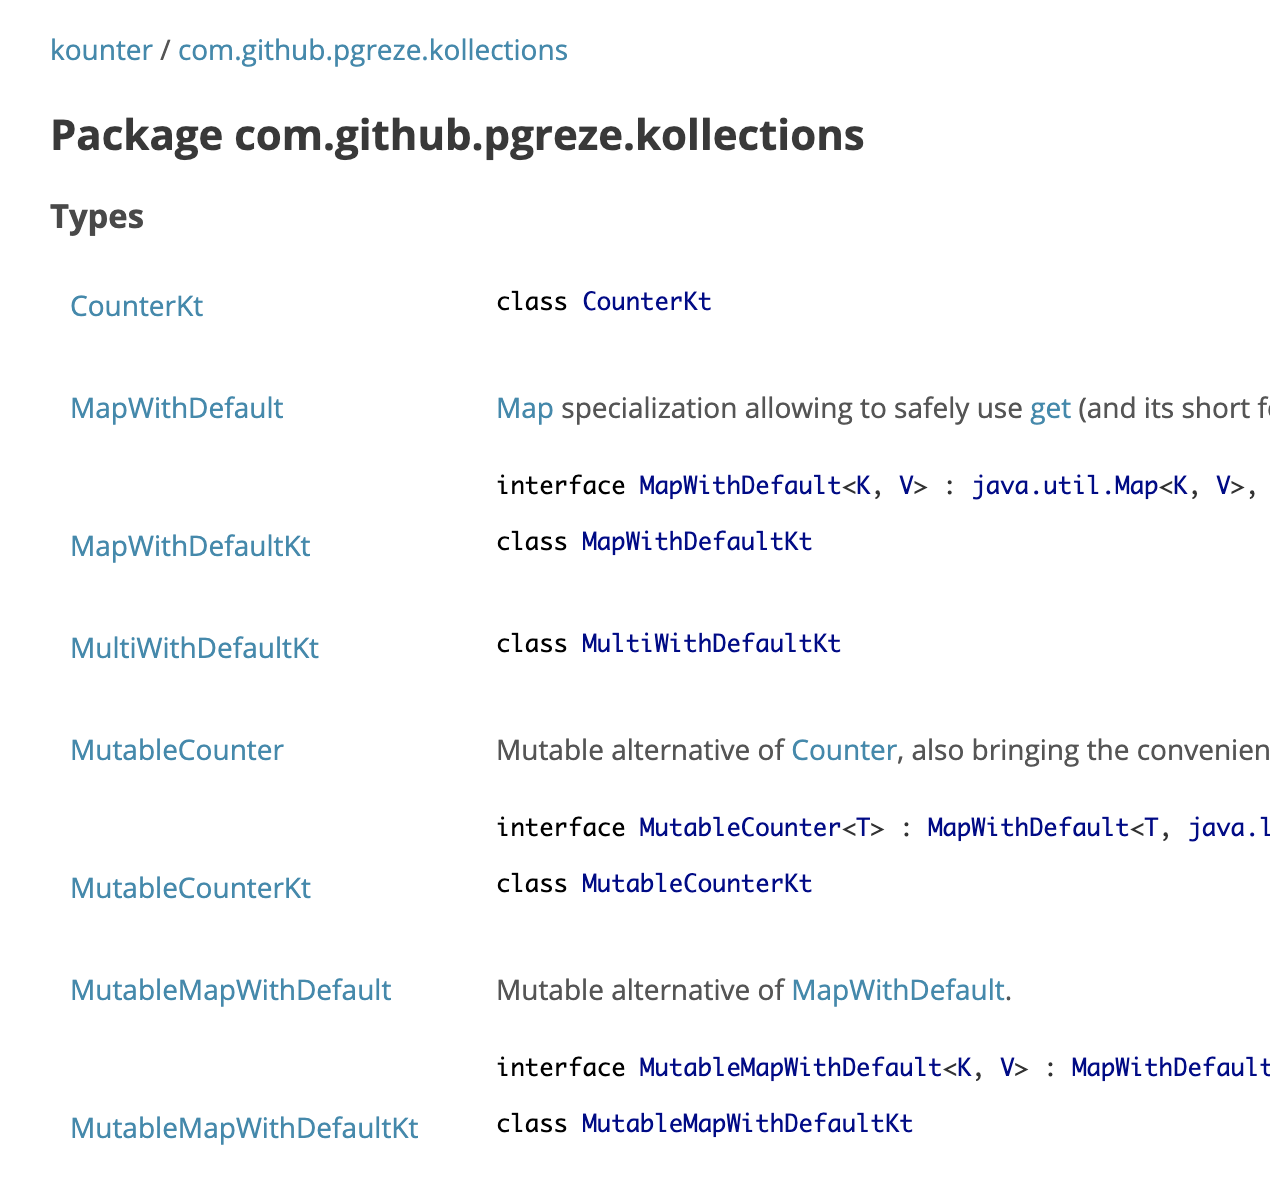
Task: Open the MutableCounterKt type link
Action: click(x=190, y=888)
